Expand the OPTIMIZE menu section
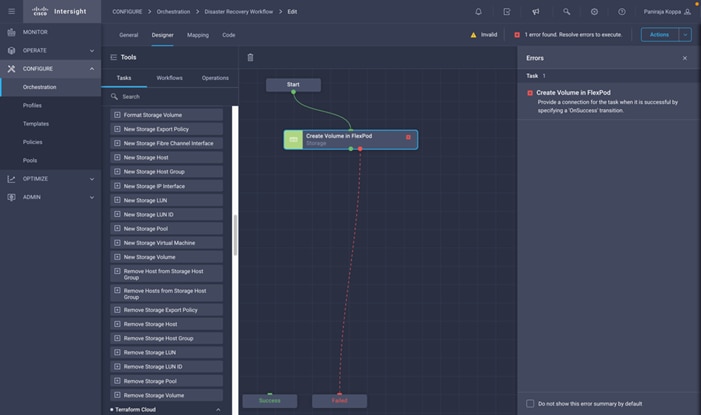Screen dimensions: 701x415 pos(92,179)
